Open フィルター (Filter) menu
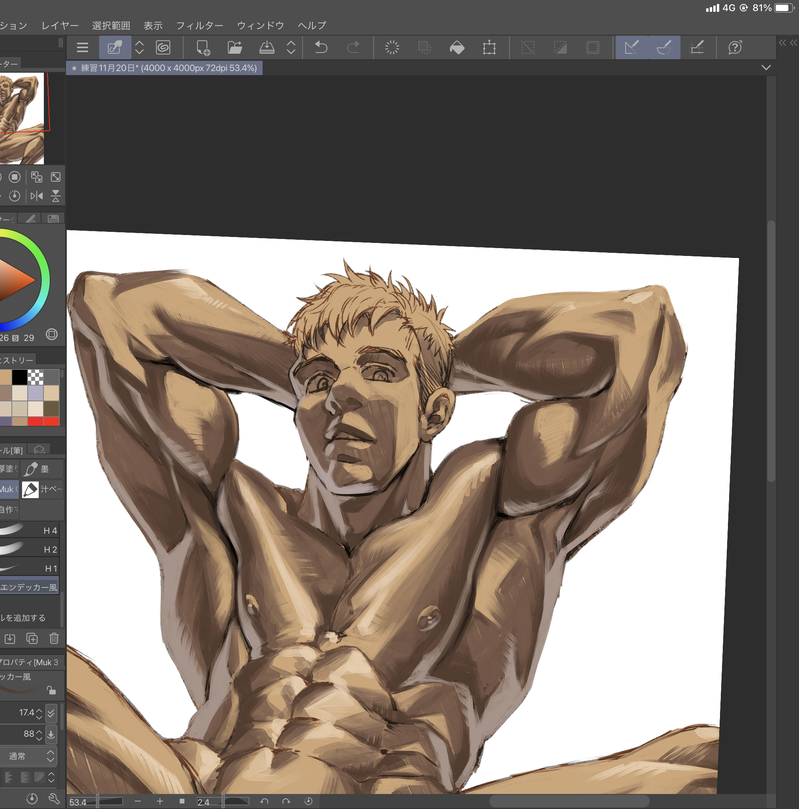Screen dimensions: 799x809 [200, 25]
